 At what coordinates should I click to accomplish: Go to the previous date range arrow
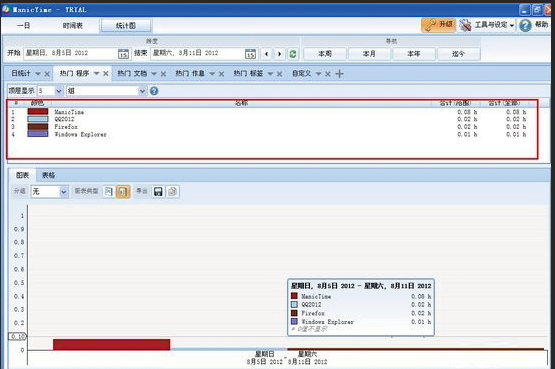(x=267, y=54)
